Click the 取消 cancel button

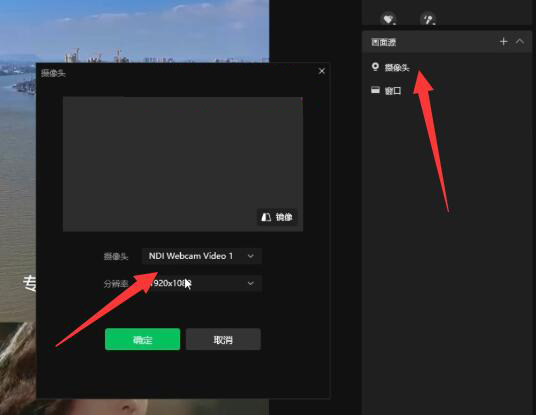point(223,339)
